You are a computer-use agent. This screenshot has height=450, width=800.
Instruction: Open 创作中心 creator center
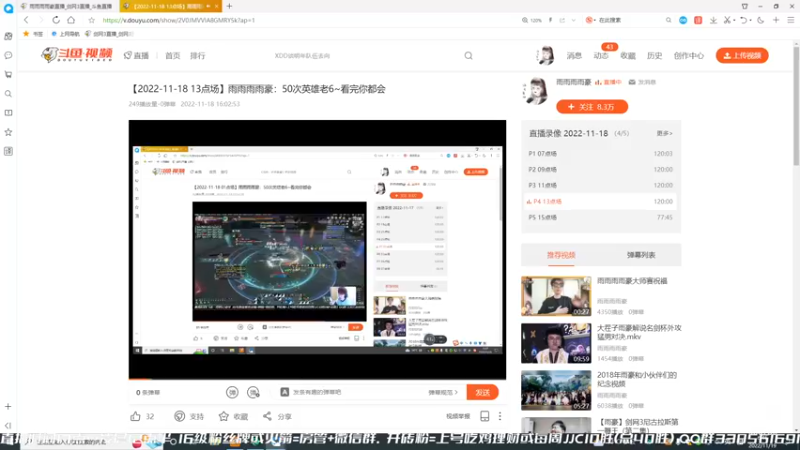[688, 56]
